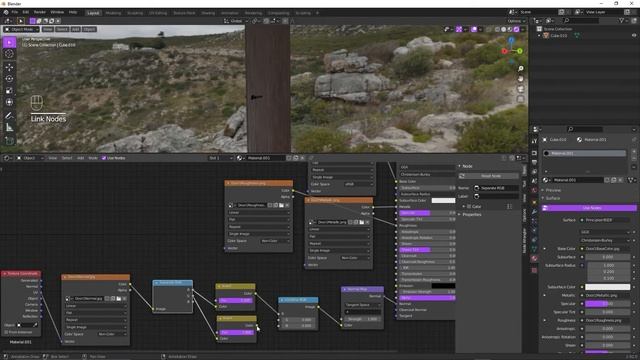Image resolution: width=640 pixels, height=360 pixels.
Task: Toggle the Use Nodes checkbox in node editor header
Action: point(104,158)
